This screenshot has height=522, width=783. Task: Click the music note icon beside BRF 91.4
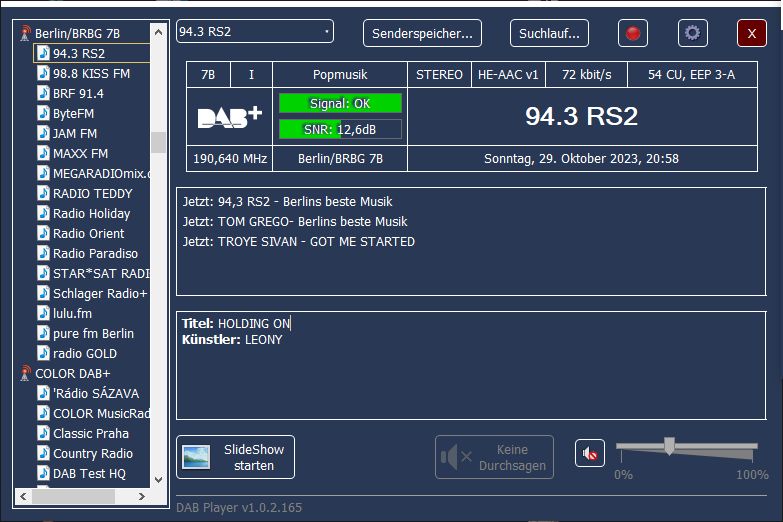tap(43, 93)
